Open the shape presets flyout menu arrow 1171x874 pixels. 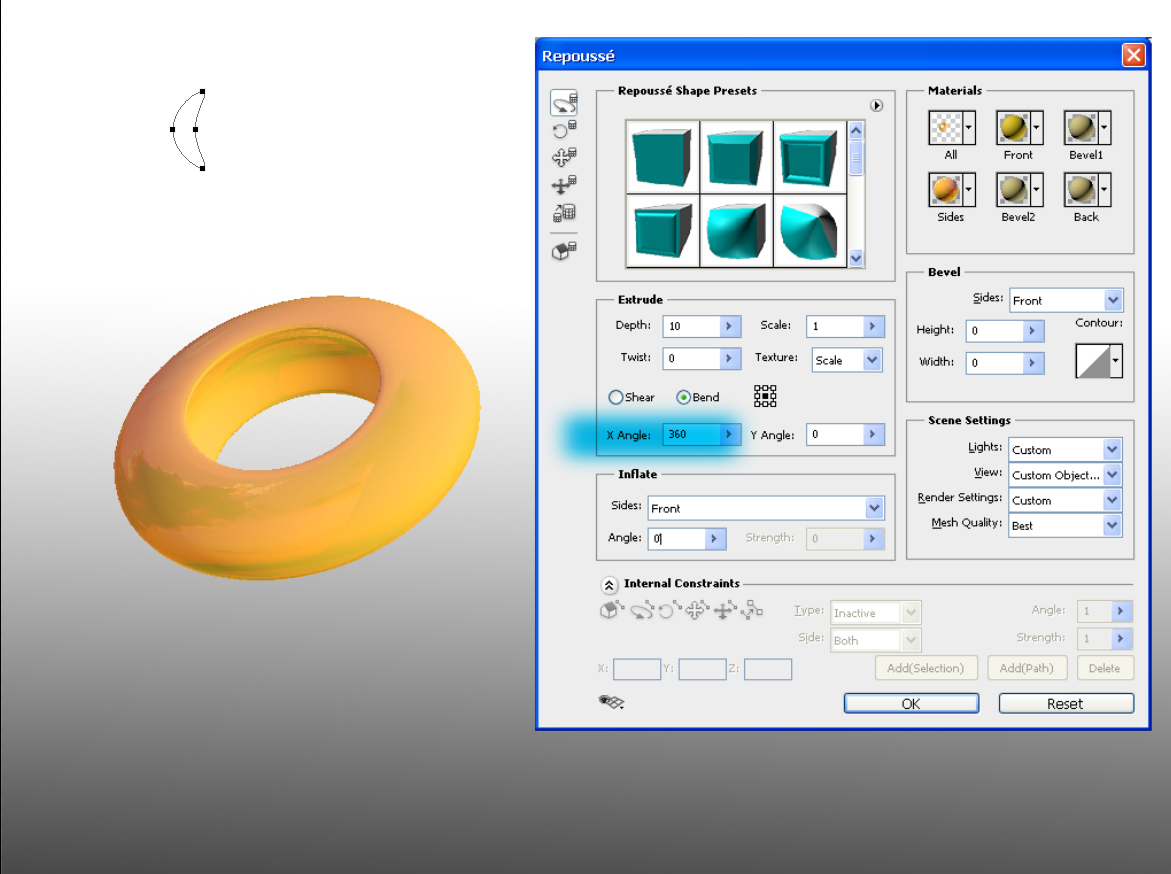pyautogui.click(x=877, y=105)
